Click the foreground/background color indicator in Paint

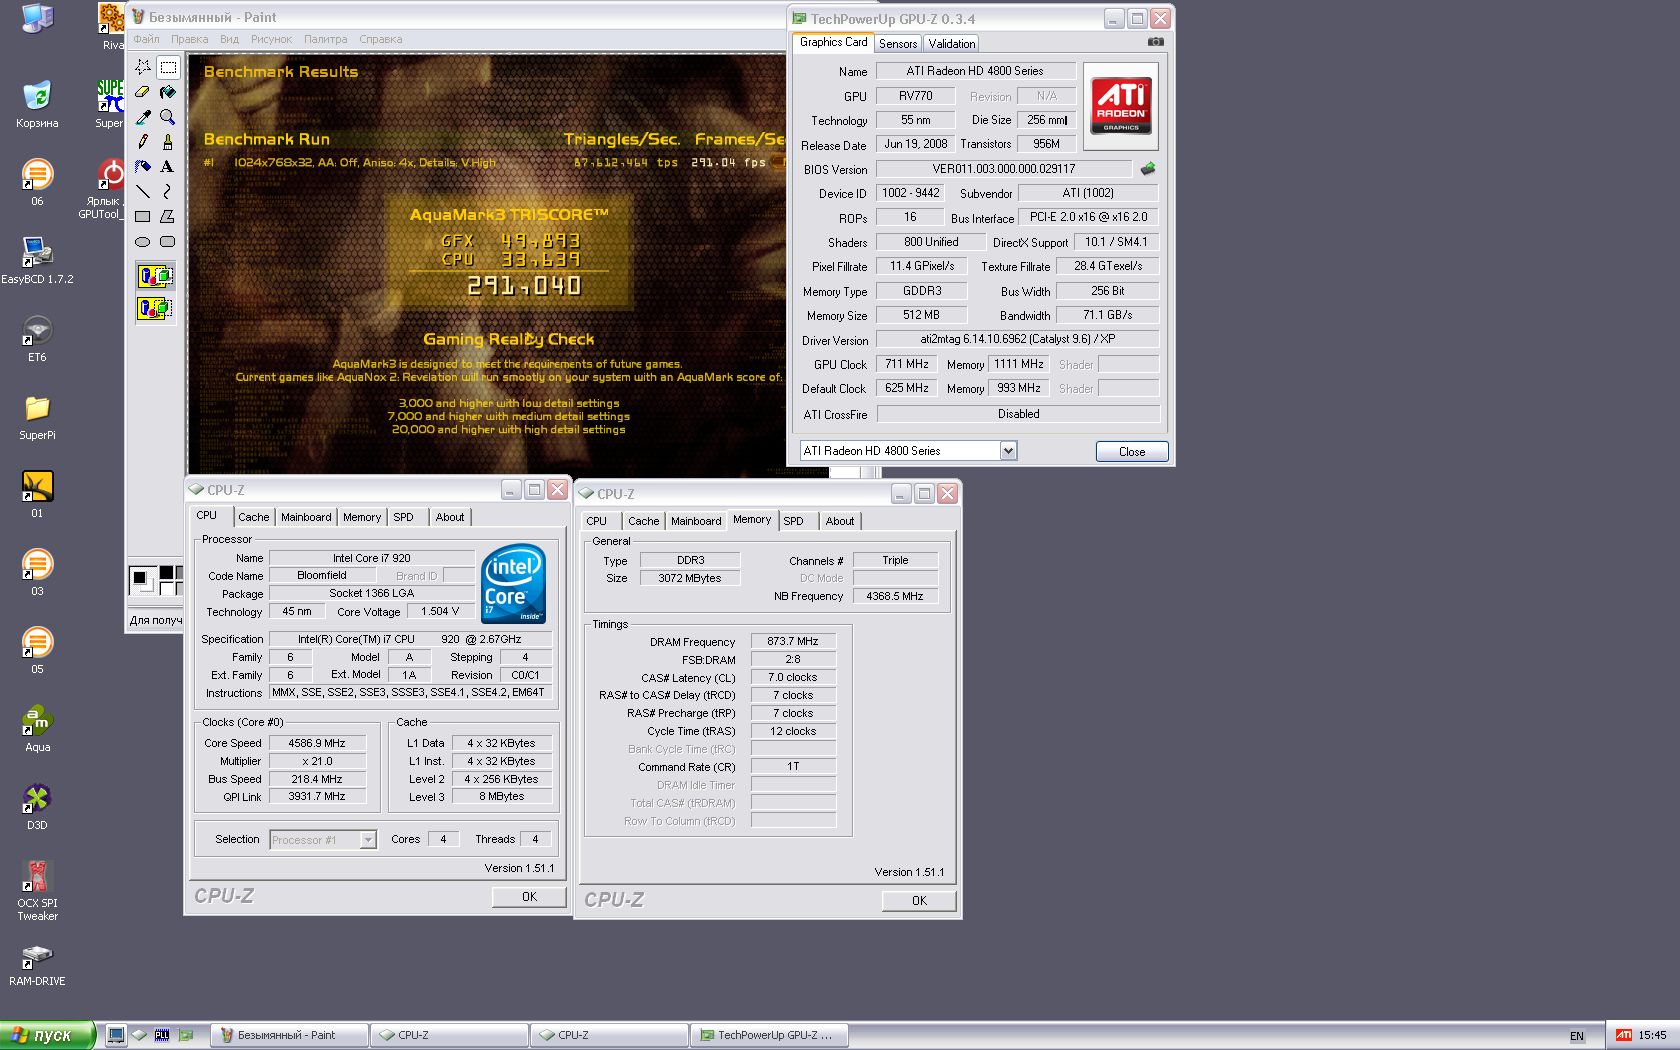pyautogui.click(x=144, y=581)
